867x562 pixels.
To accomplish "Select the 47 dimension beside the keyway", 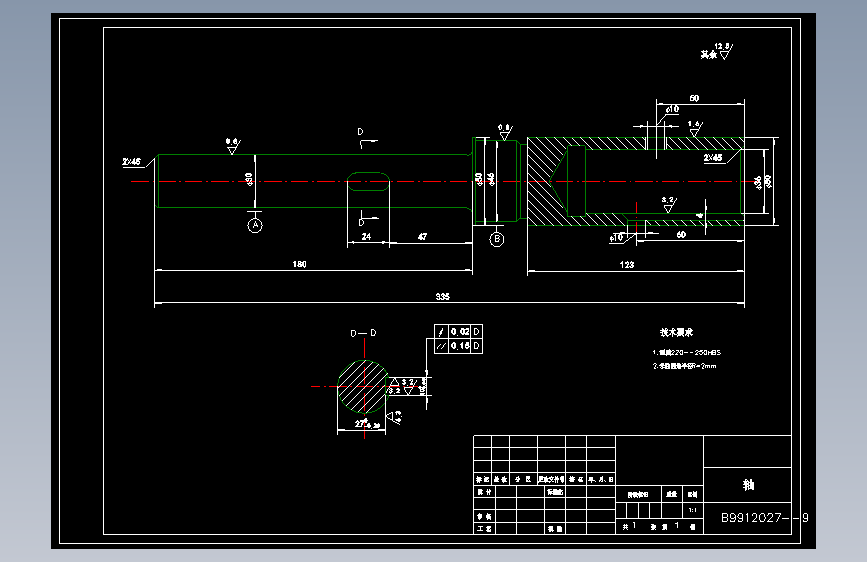I will pyautogui.click(x=422, y=237).
